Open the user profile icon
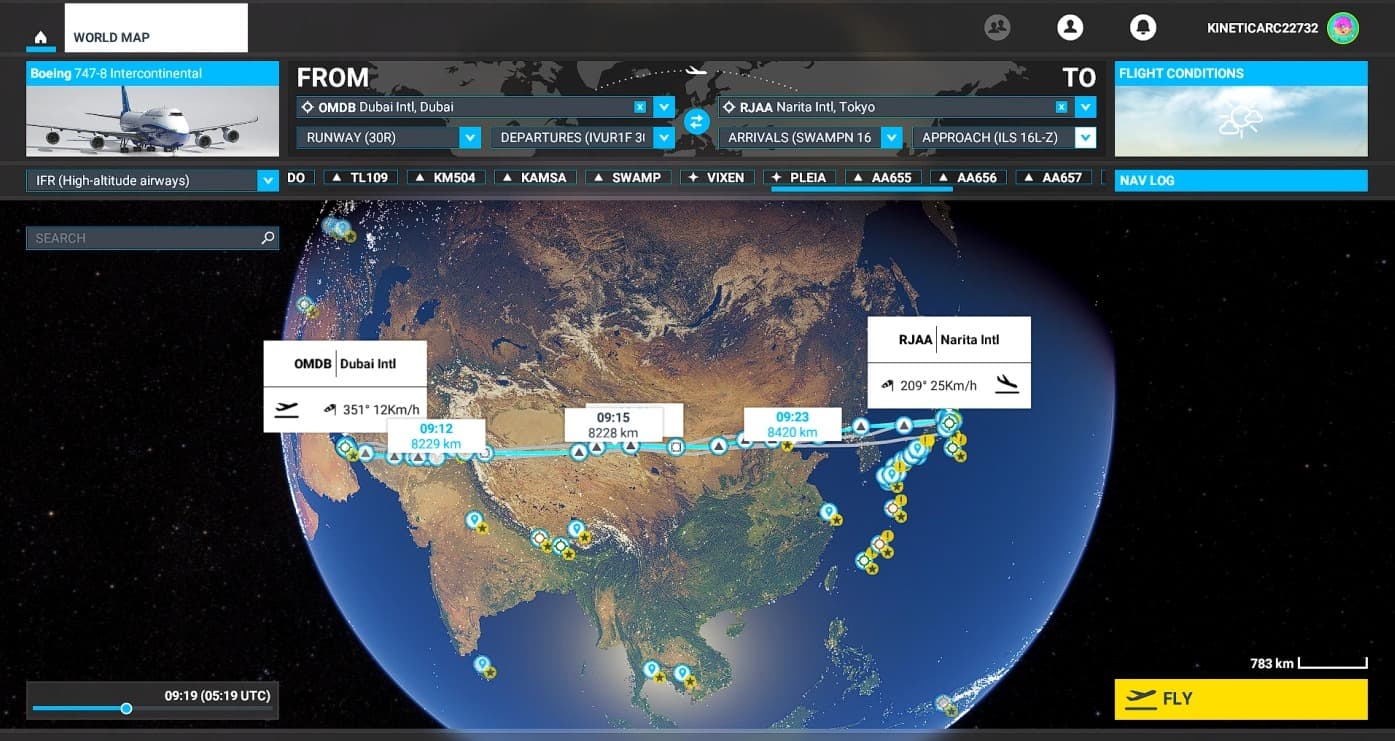The image size is (1395, 741). tap(1070, 28)
